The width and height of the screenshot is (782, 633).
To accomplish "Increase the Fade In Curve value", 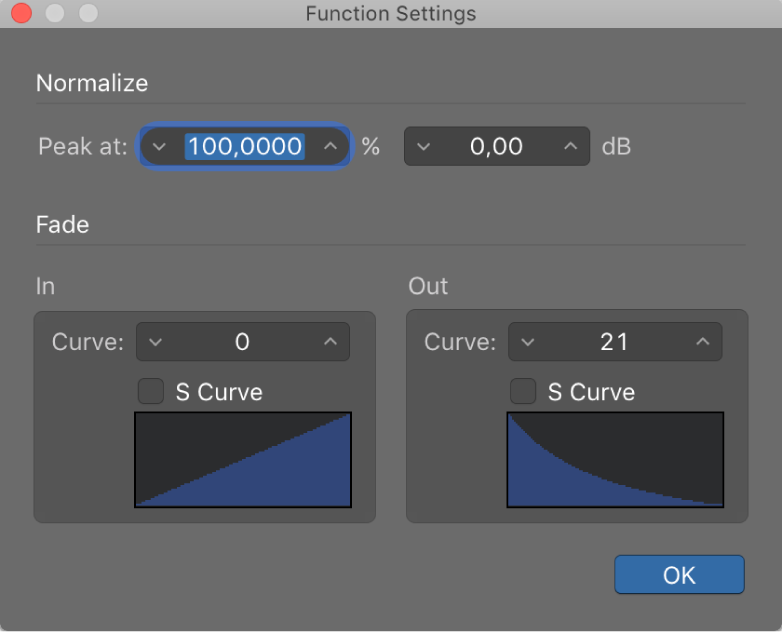I will click(330, 342).
